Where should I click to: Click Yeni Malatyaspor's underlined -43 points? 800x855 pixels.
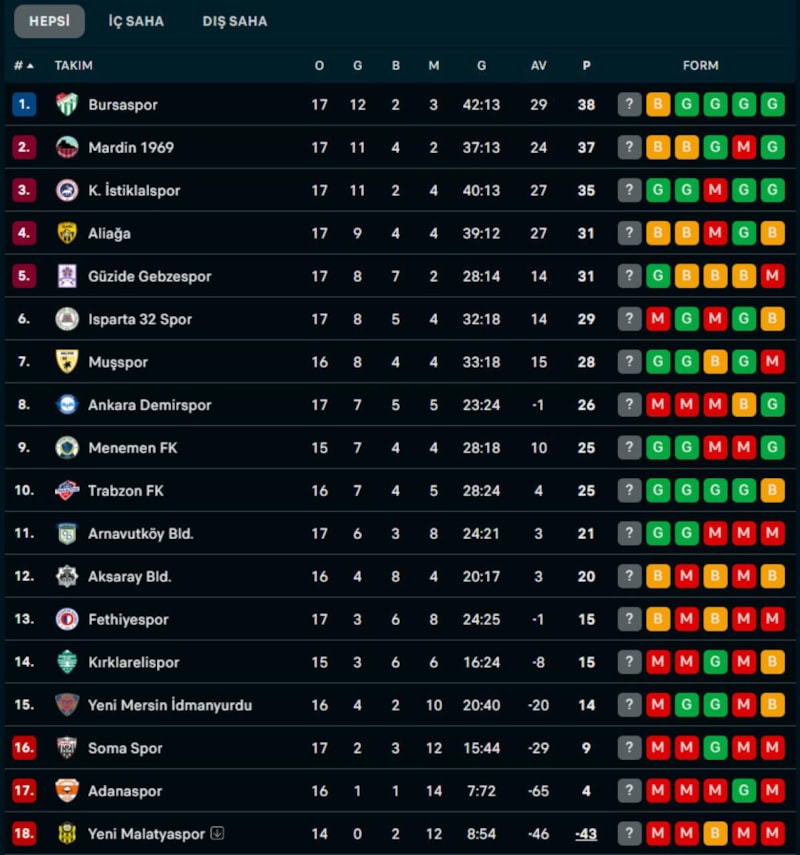(x=586, y=834)
